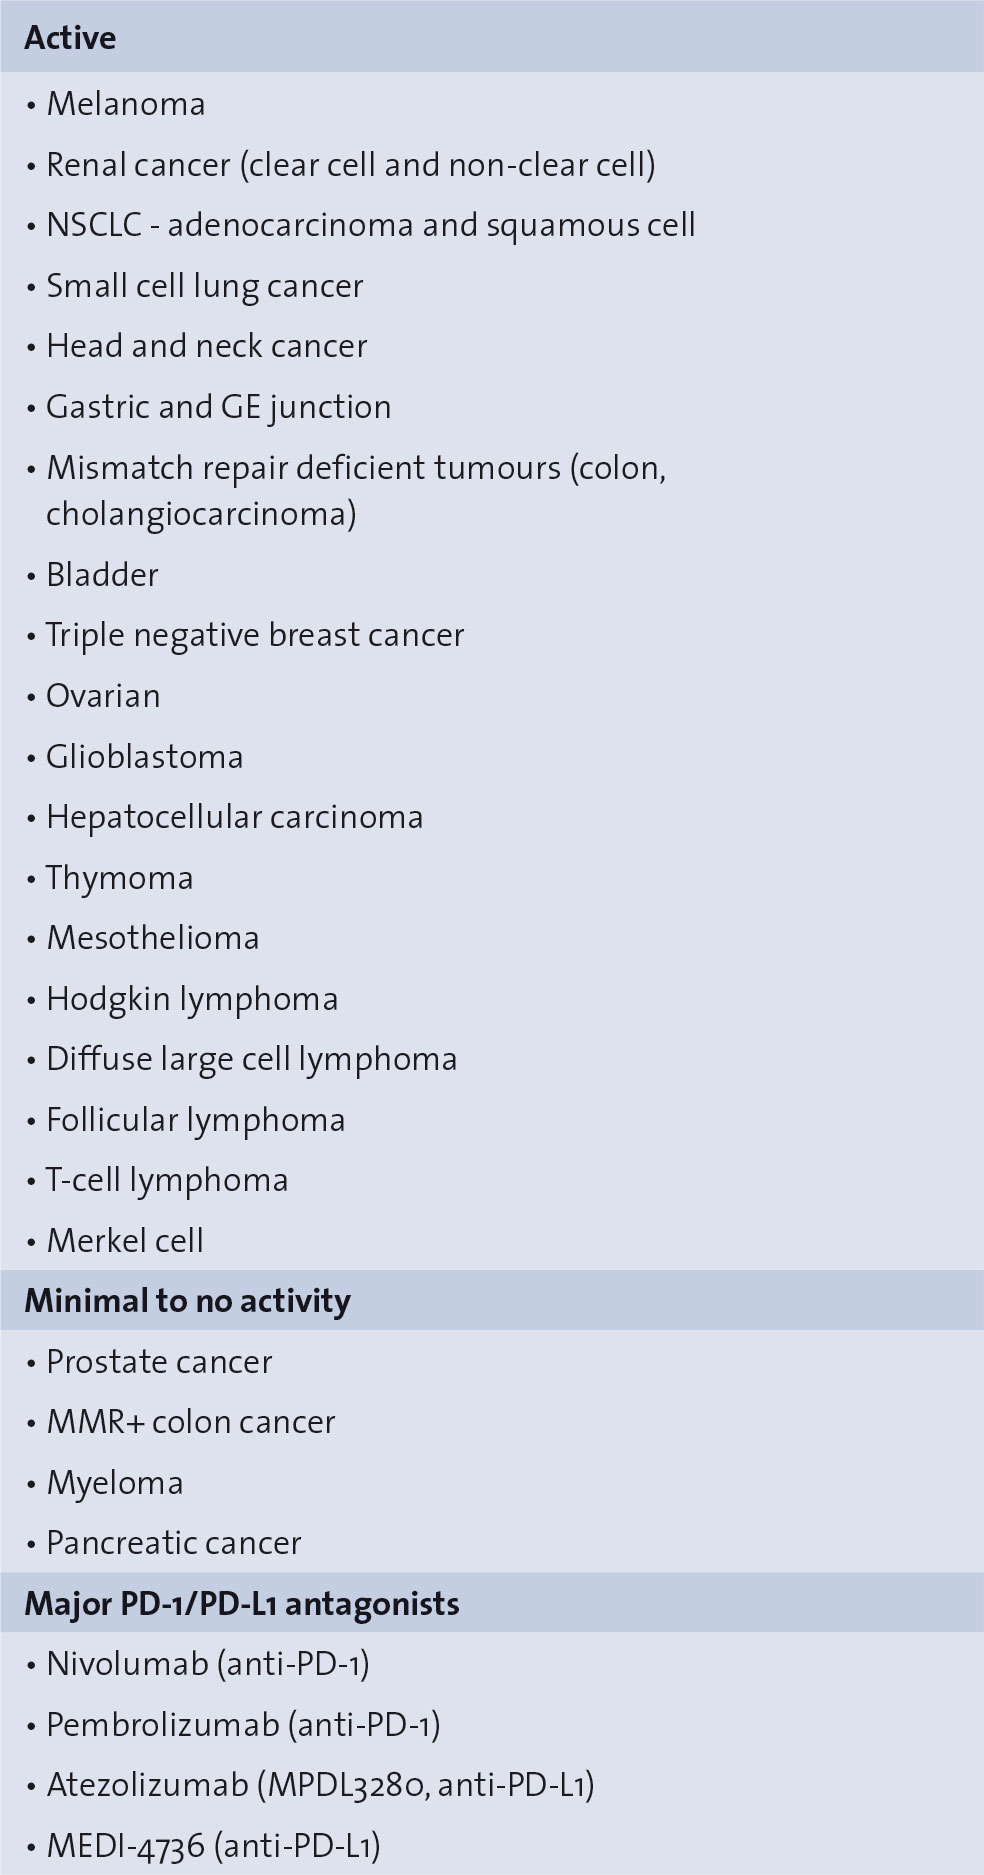Select the Merkel cell entry
Screen dimensions: 984x1875
[125, 1241]
